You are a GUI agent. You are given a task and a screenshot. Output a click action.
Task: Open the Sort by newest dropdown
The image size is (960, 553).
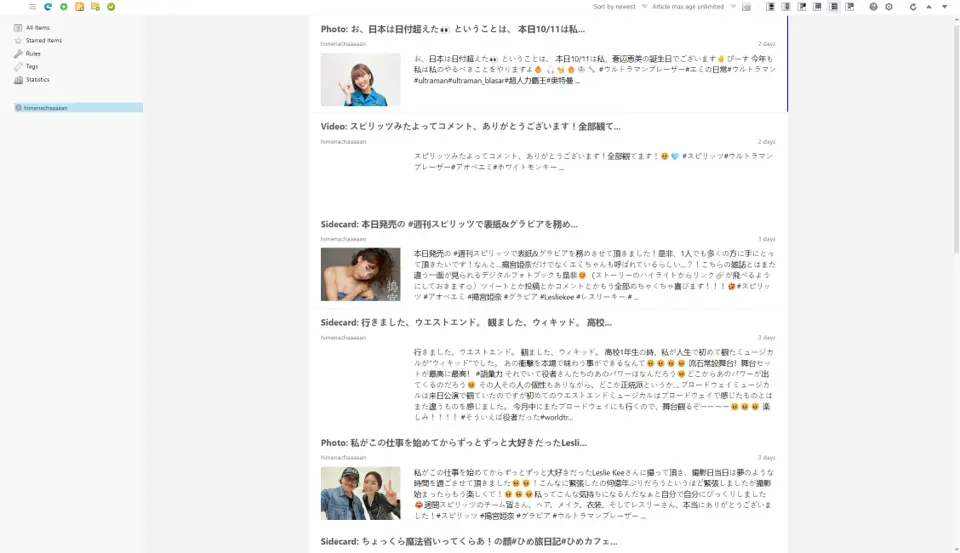pyautogui.click(x=620, y=7)
